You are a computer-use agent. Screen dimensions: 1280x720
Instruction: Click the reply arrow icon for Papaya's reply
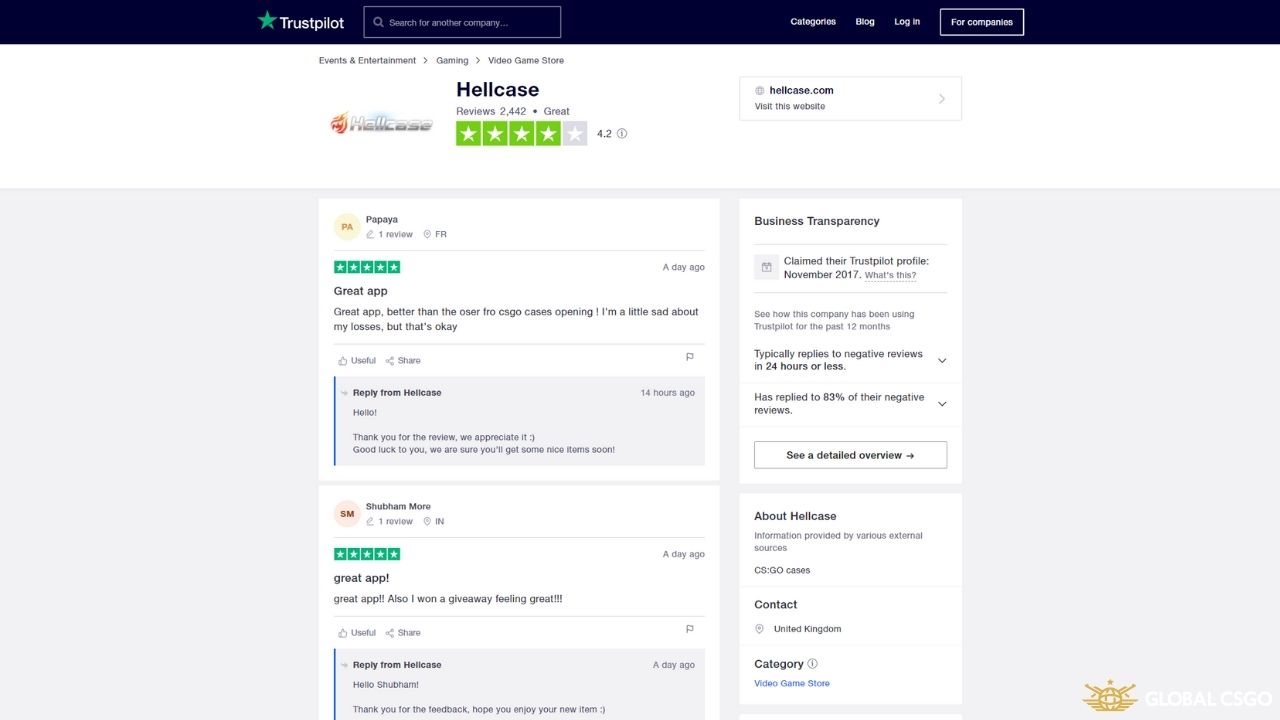click(344, 393)
